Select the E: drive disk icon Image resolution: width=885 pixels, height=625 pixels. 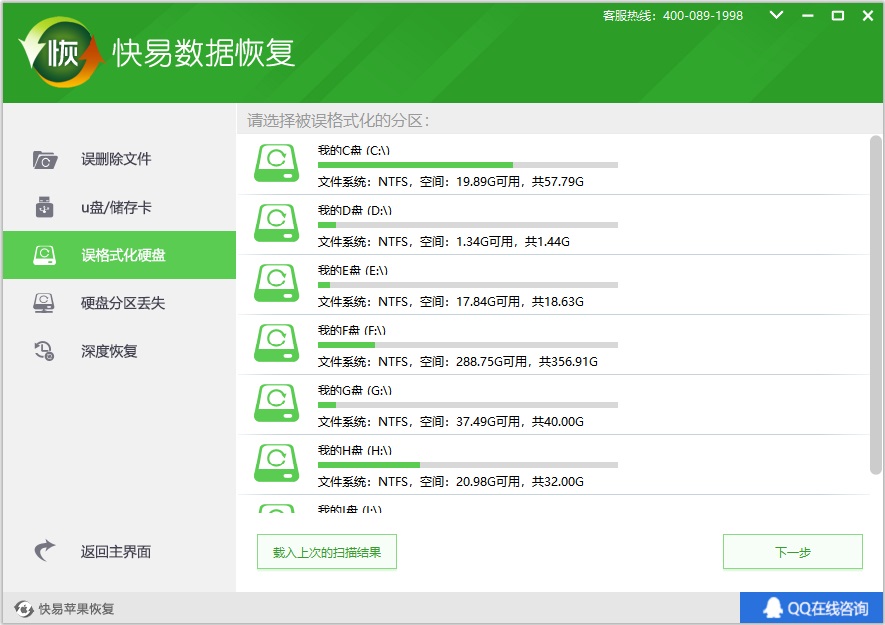click(x=277, y=283)
